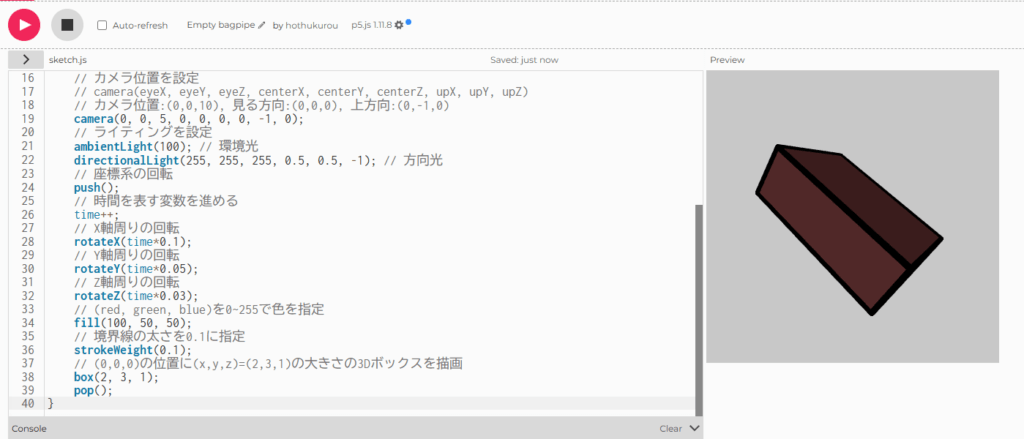Open the p5.js version settings gear
Screen dimensions: 1024x439
[x=399, y=25]
